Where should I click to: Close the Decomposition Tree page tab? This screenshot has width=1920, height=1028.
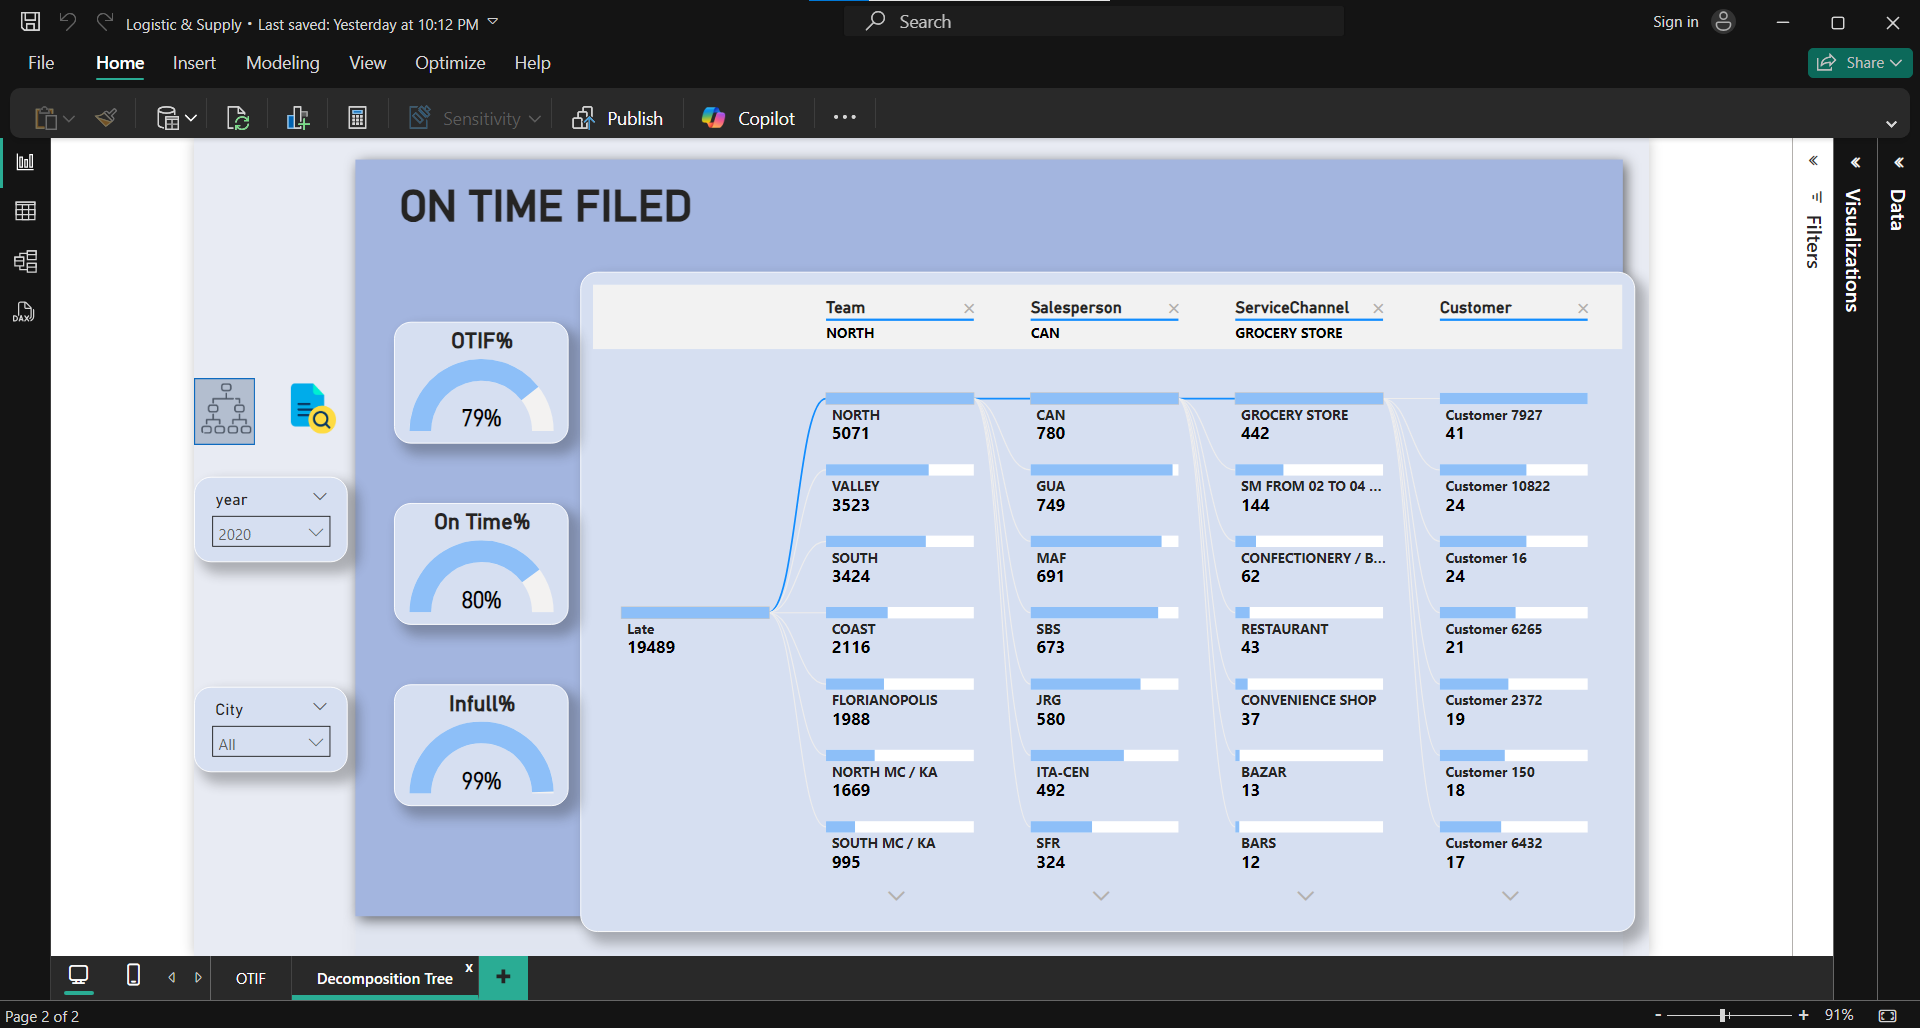tap(469, 968)
